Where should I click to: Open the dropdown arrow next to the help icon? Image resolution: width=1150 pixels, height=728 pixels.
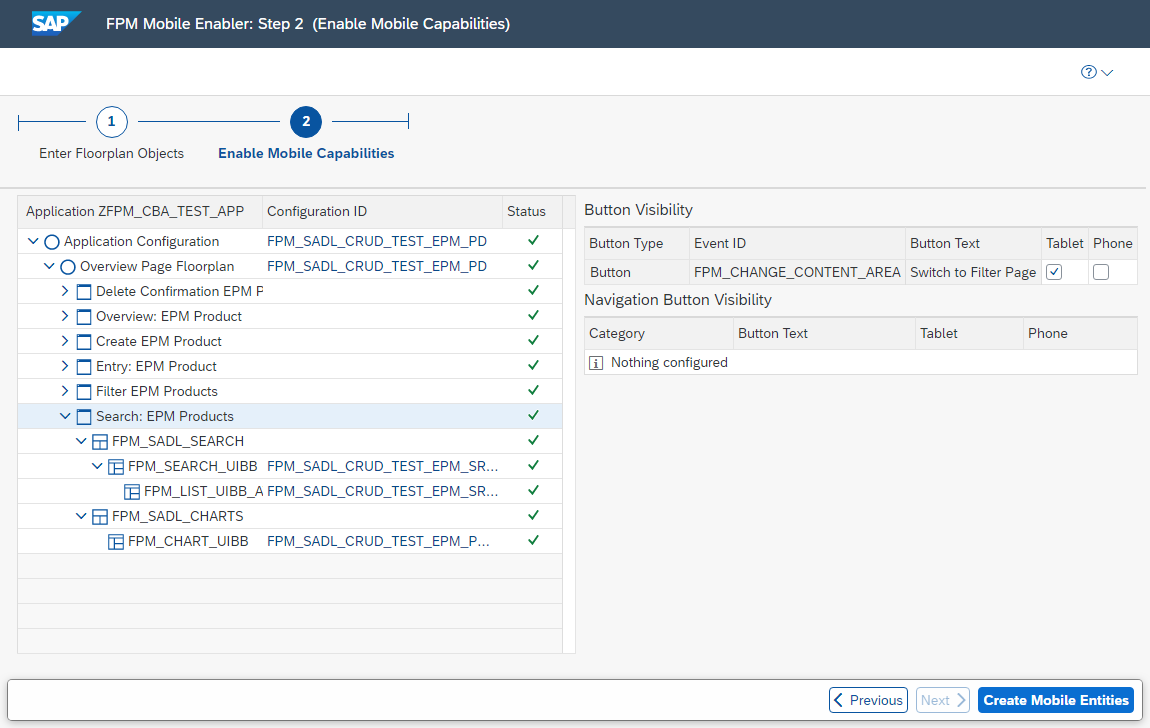click(x=1106, y=72)
